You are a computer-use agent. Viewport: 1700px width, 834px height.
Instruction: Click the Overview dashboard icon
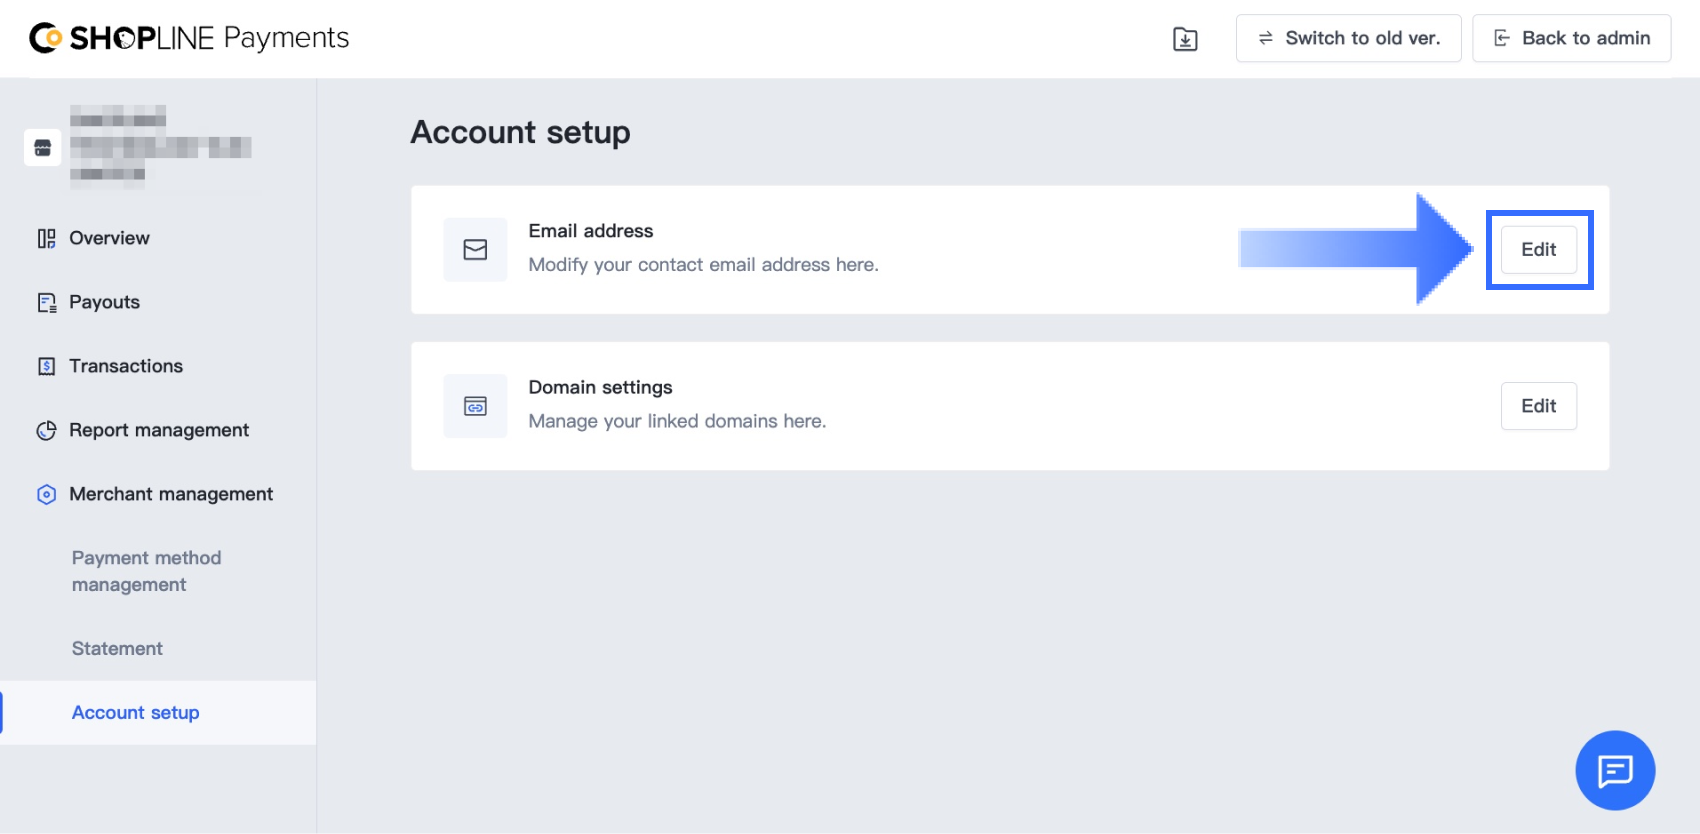point(46,238)
